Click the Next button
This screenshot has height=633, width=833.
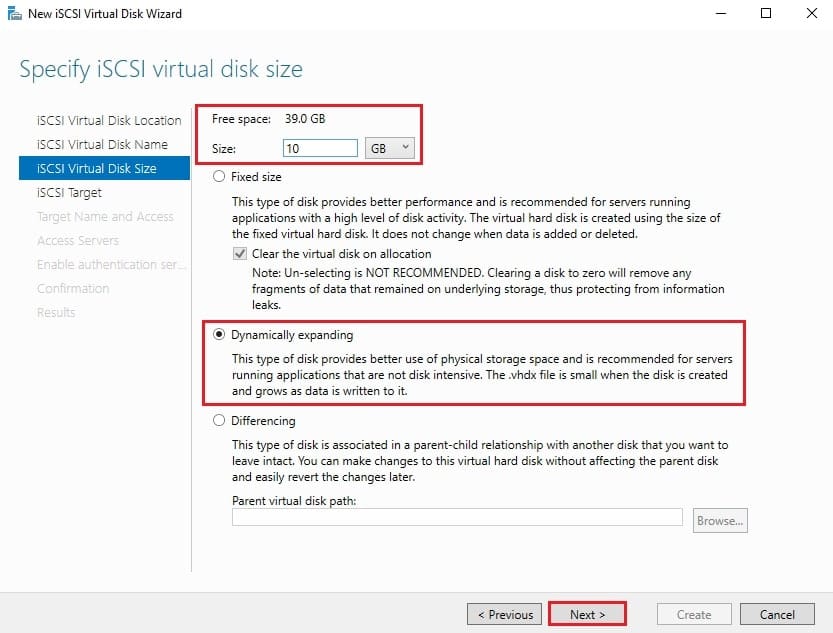pos(588,614)
